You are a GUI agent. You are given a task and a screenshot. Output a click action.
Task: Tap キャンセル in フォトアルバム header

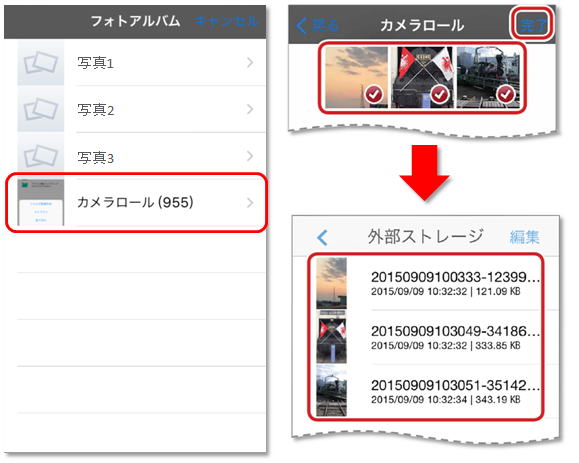[x=227, y=21]
